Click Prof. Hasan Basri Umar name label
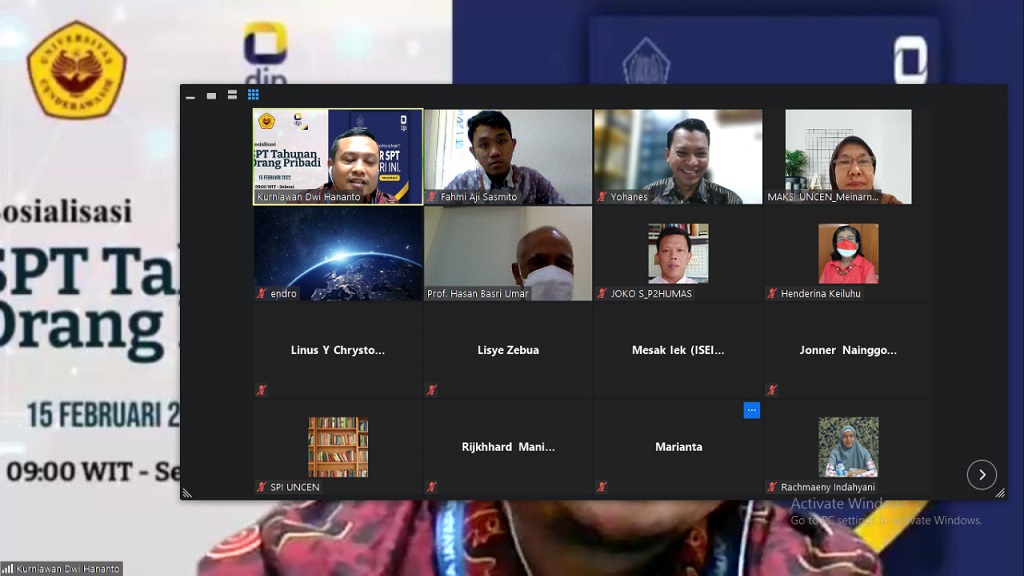This screenshot has height=576, width=1024. click(x=477, y=293)
